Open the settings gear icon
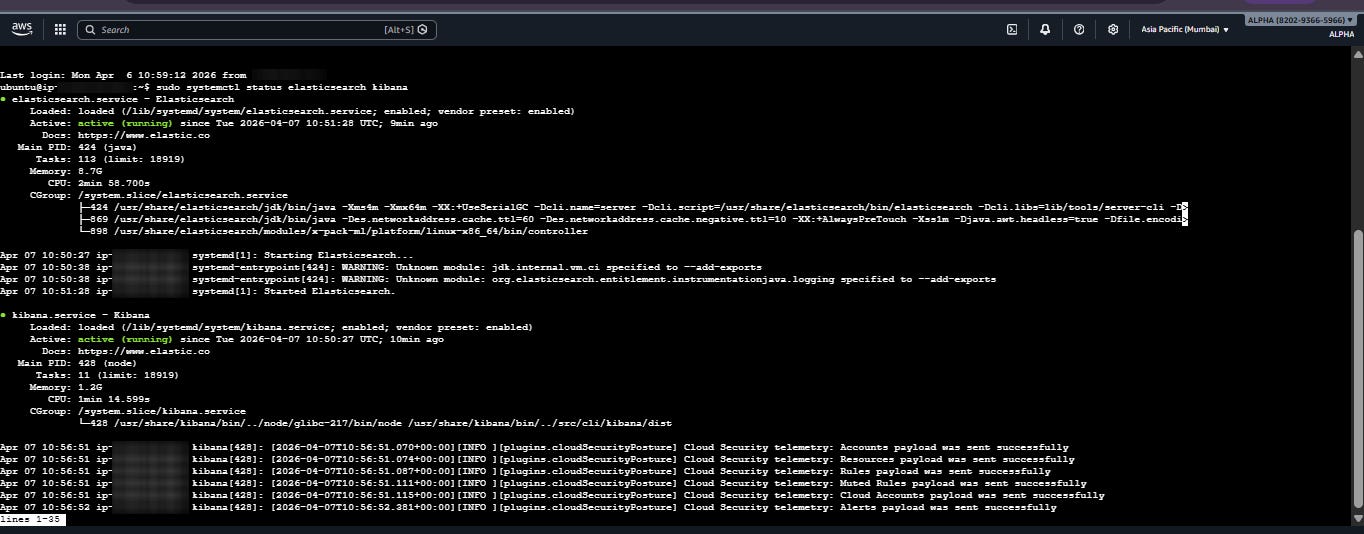The width and height of the screenshot is (1364, 534). [1113, 30]
